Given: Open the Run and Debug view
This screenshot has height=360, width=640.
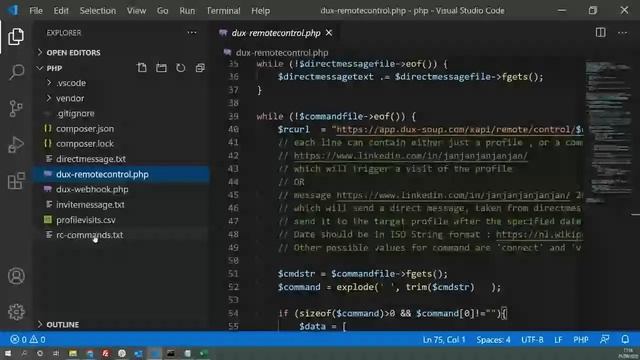Looking at the screenshot, I should point(16,144).
